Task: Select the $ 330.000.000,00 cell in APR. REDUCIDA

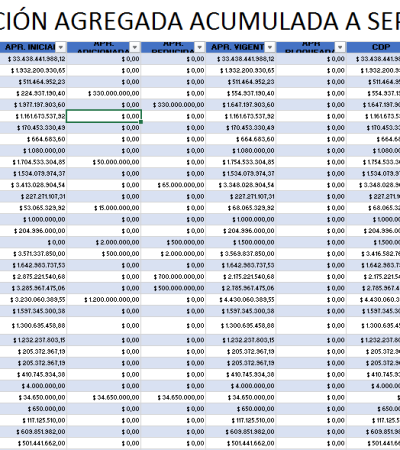Action: click(173, 105)
